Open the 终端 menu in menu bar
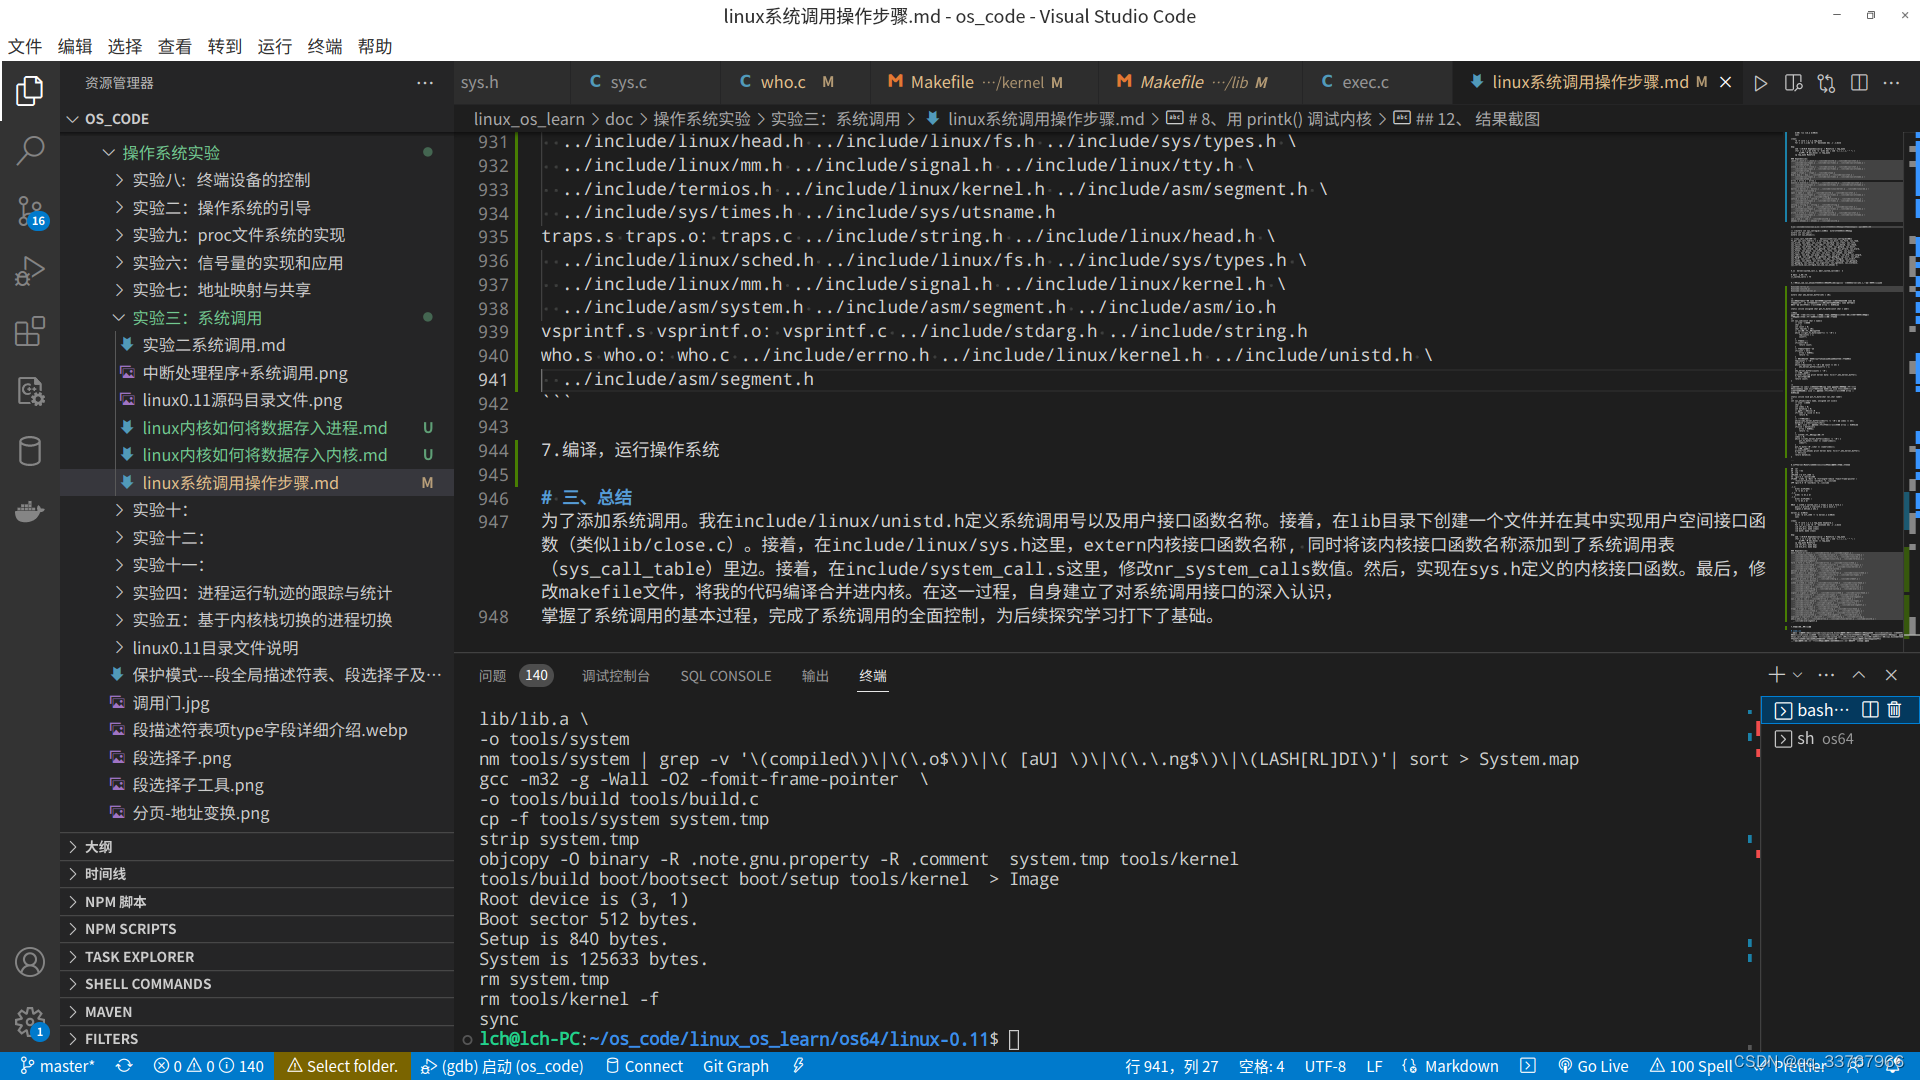 (324, 46)
